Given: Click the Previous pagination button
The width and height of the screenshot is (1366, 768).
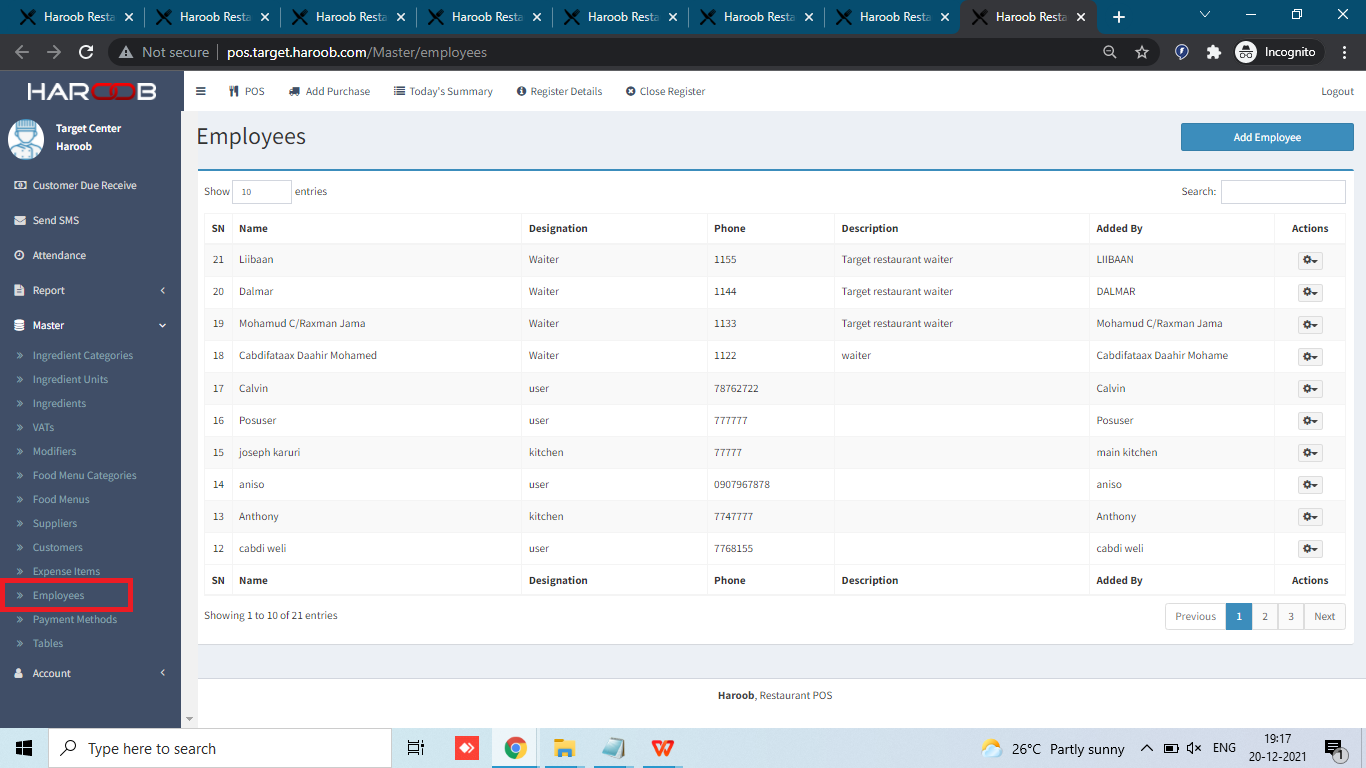Looking at the screenshot, I should [x=1195, y=616].
